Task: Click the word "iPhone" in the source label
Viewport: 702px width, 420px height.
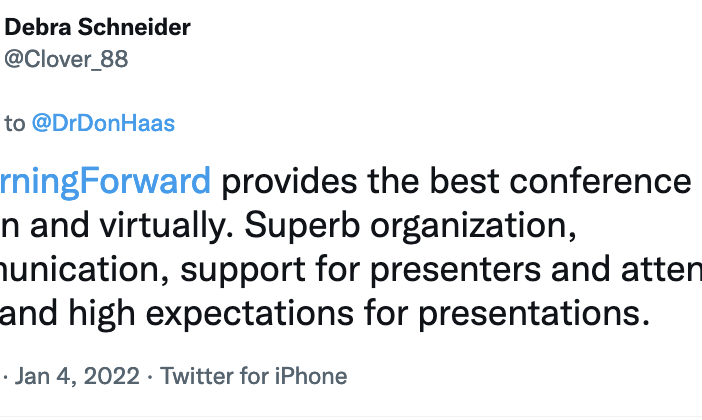Action: tap(311, 376)
